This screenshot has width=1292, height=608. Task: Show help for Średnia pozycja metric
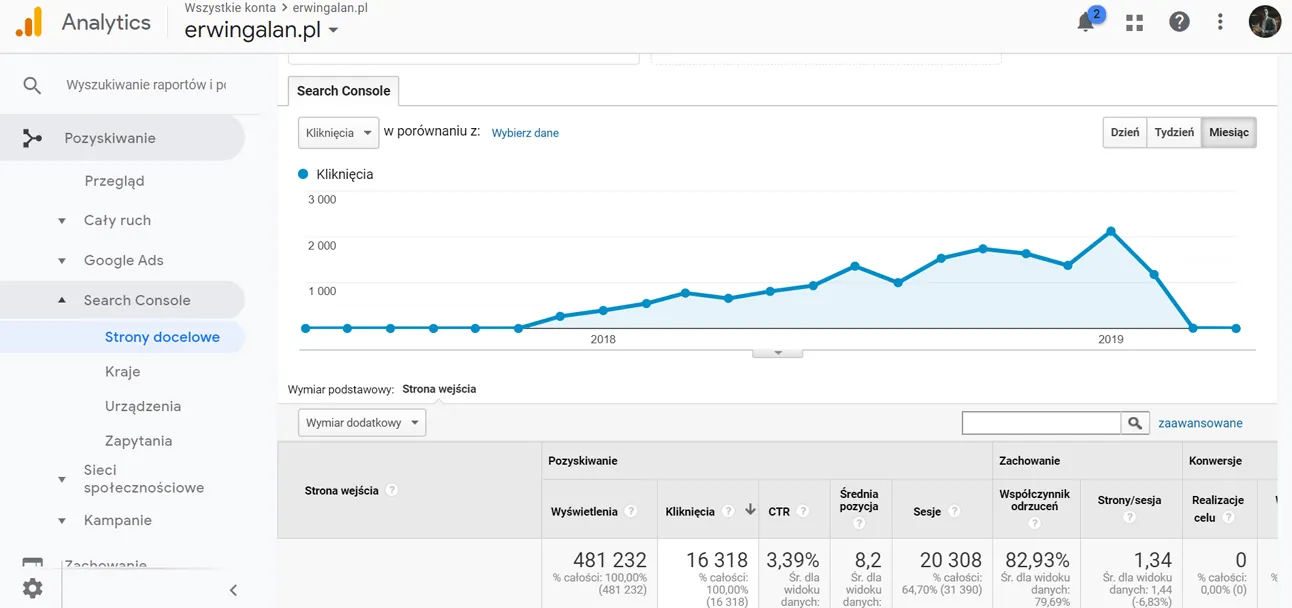860,524
